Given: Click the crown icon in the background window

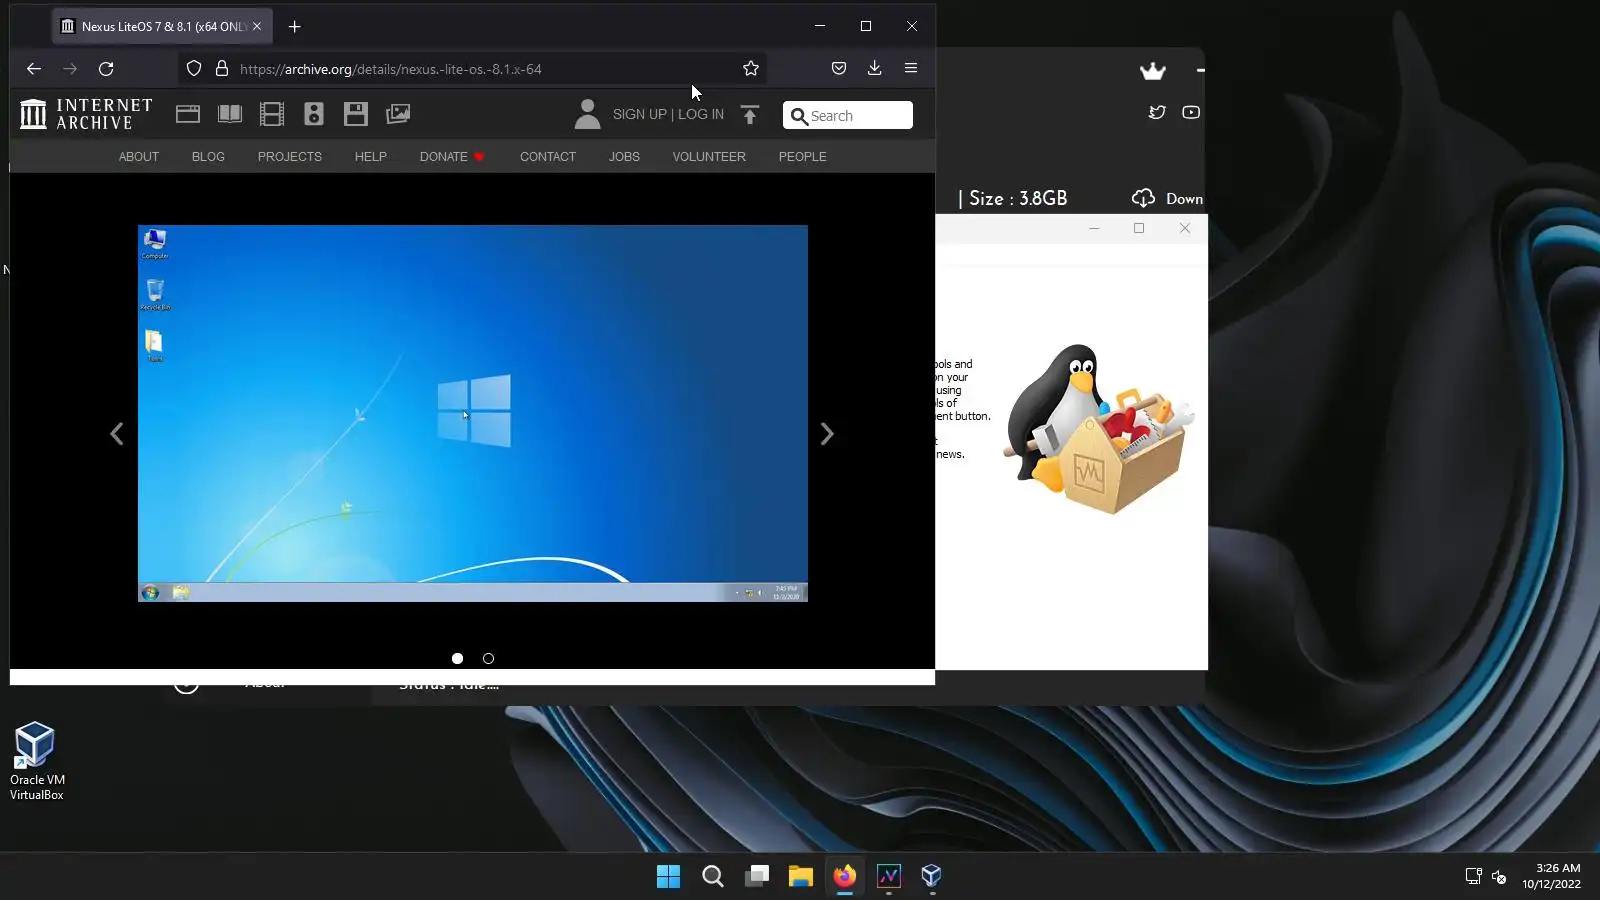Looking at the screenshot, I should click(x=1153, y=71).
